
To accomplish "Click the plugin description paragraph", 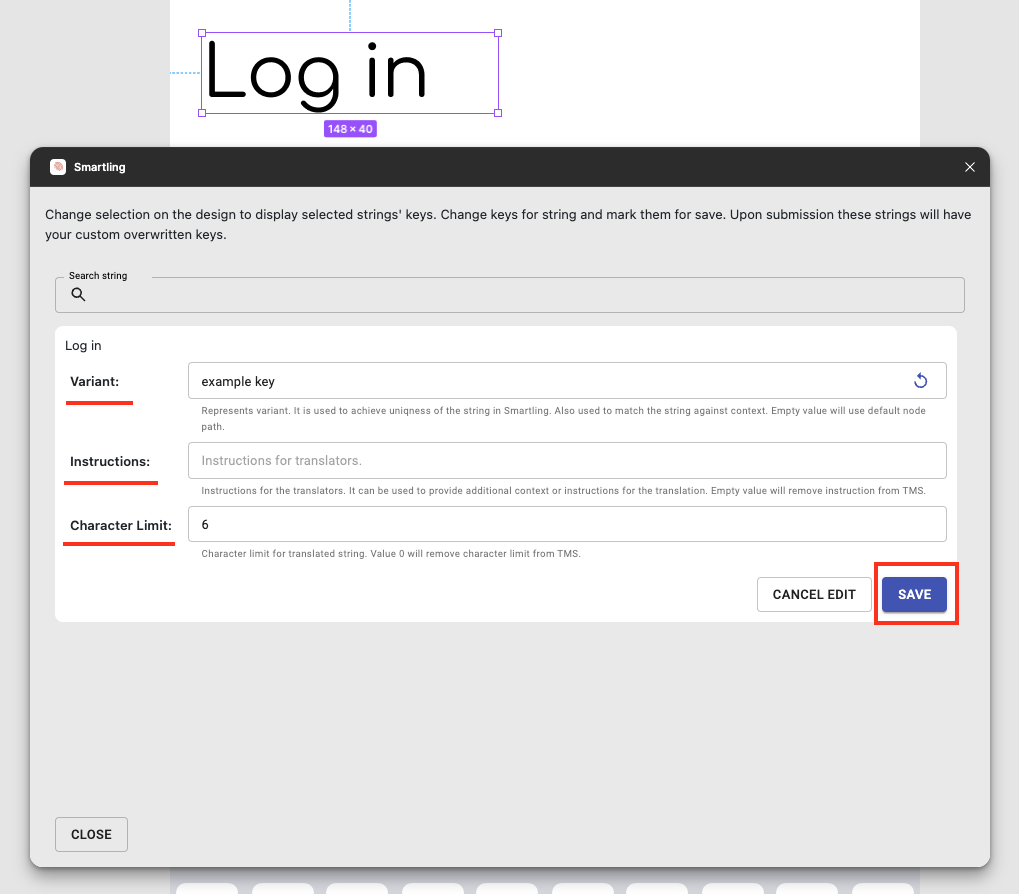I will [x=508, y=224].
